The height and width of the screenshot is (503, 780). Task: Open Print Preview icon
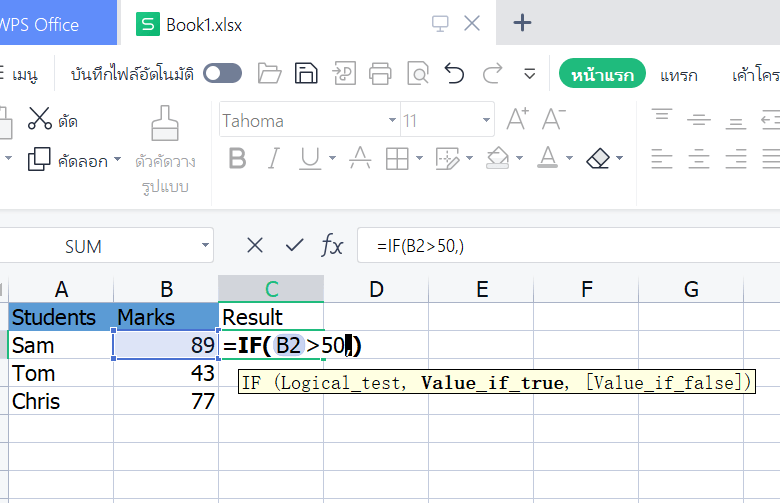pos(417,74)
